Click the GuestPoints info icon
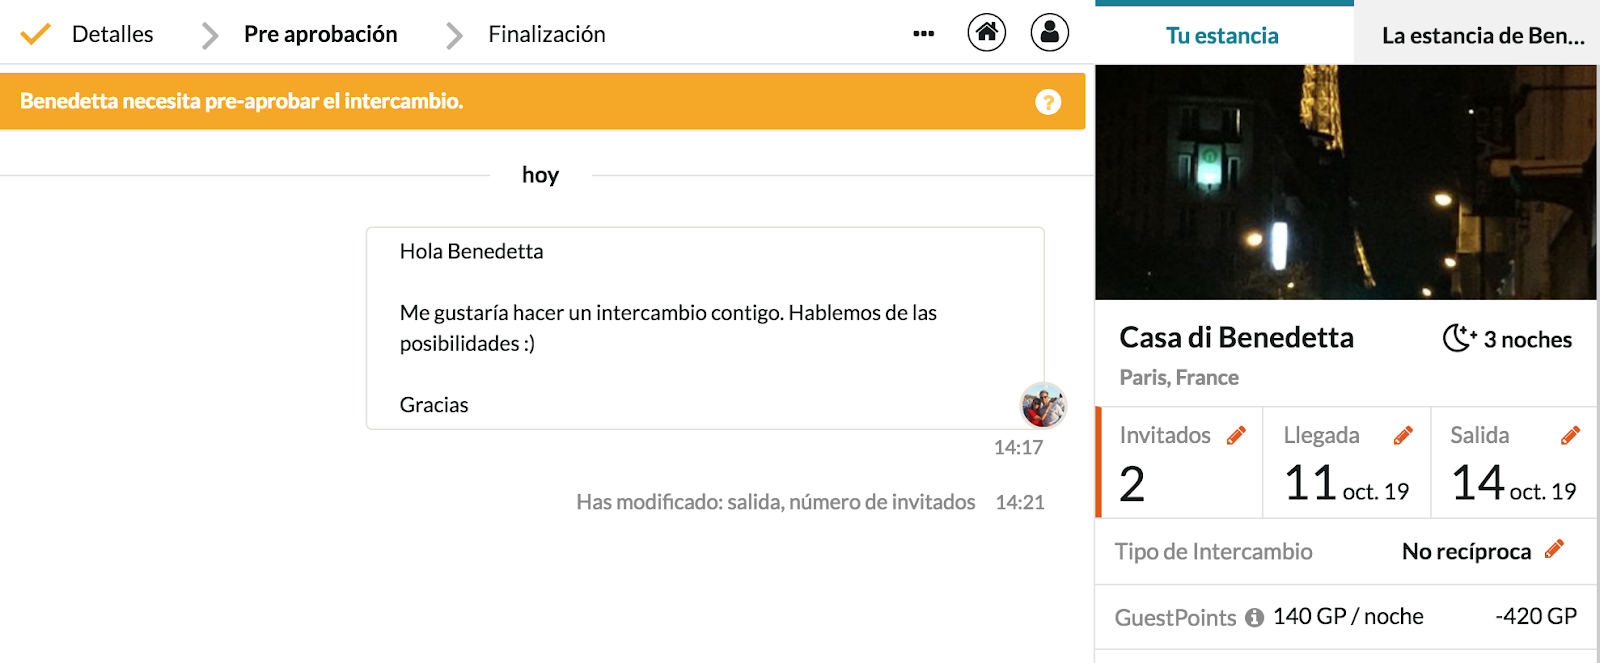1600x663 pixels. coord(1254,618)
